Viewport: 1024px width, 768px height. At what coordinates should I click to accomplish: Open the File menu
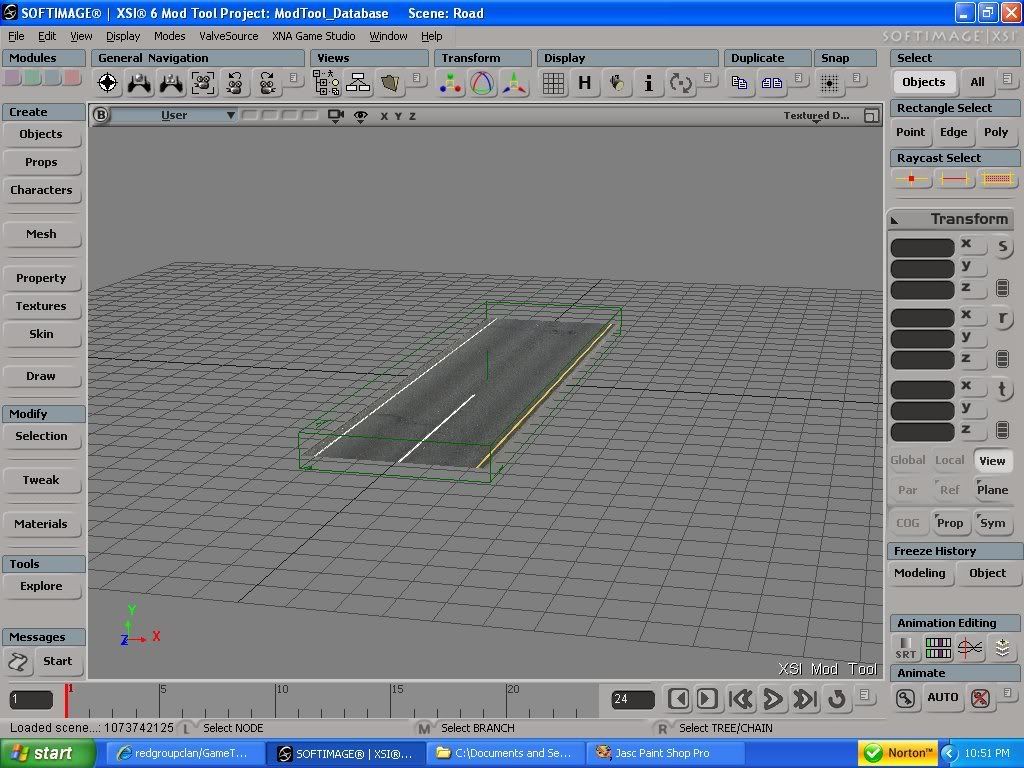(x=16, y=36)
